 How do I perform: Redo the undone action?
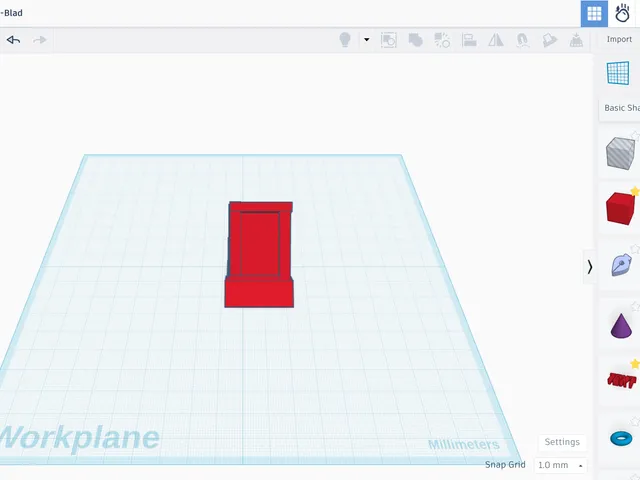coord(40,40)
